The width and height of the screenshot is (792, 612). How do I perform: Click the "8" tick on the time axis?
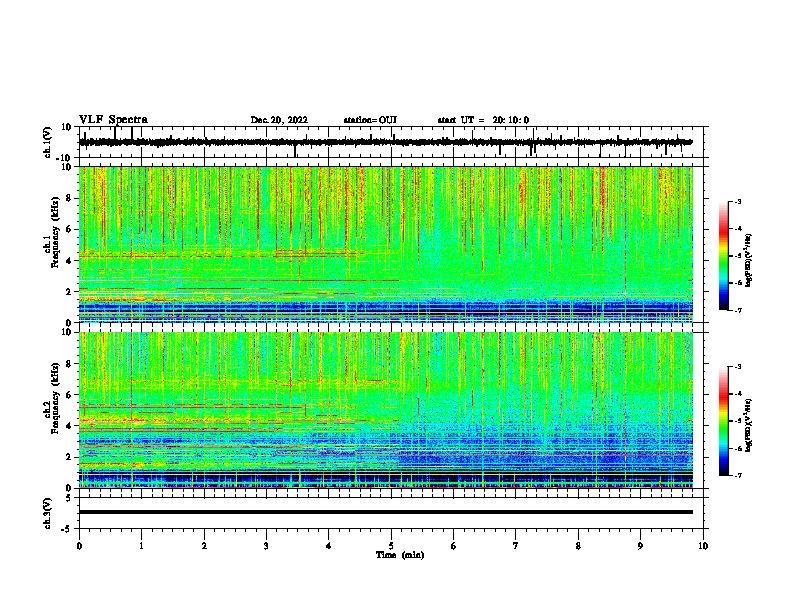(x=578, y=546)
